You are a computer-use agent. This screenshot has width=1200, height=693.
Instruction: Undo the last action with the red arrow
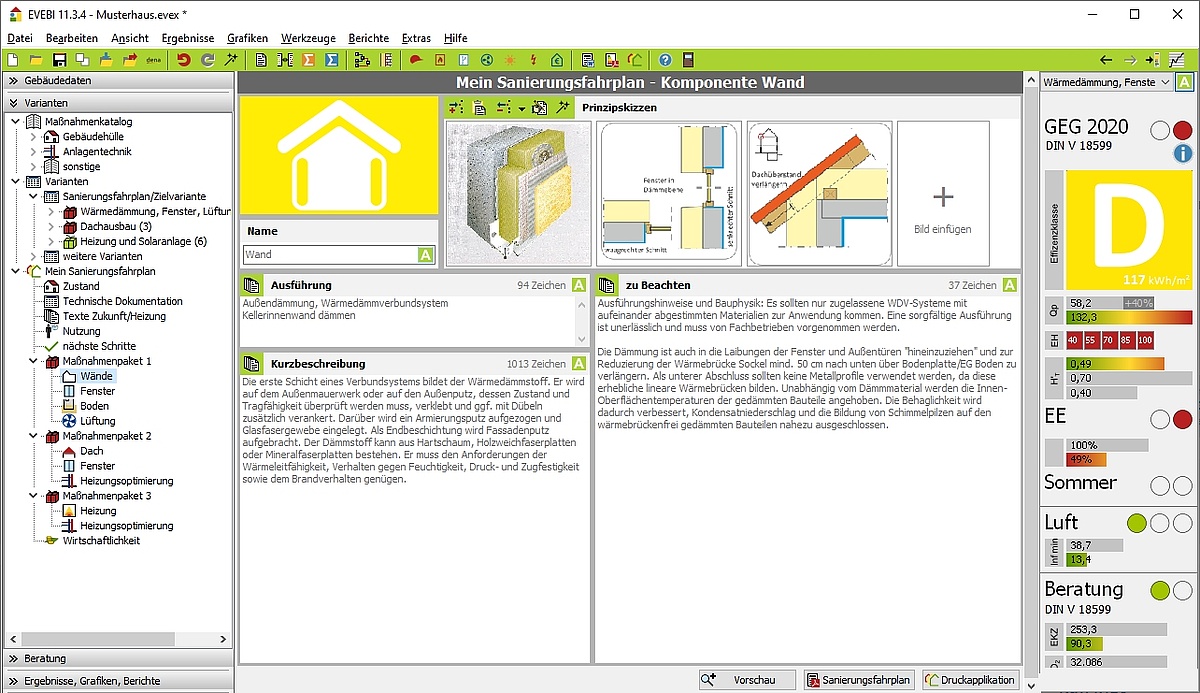pyautogui.click(x=184, y=60)
